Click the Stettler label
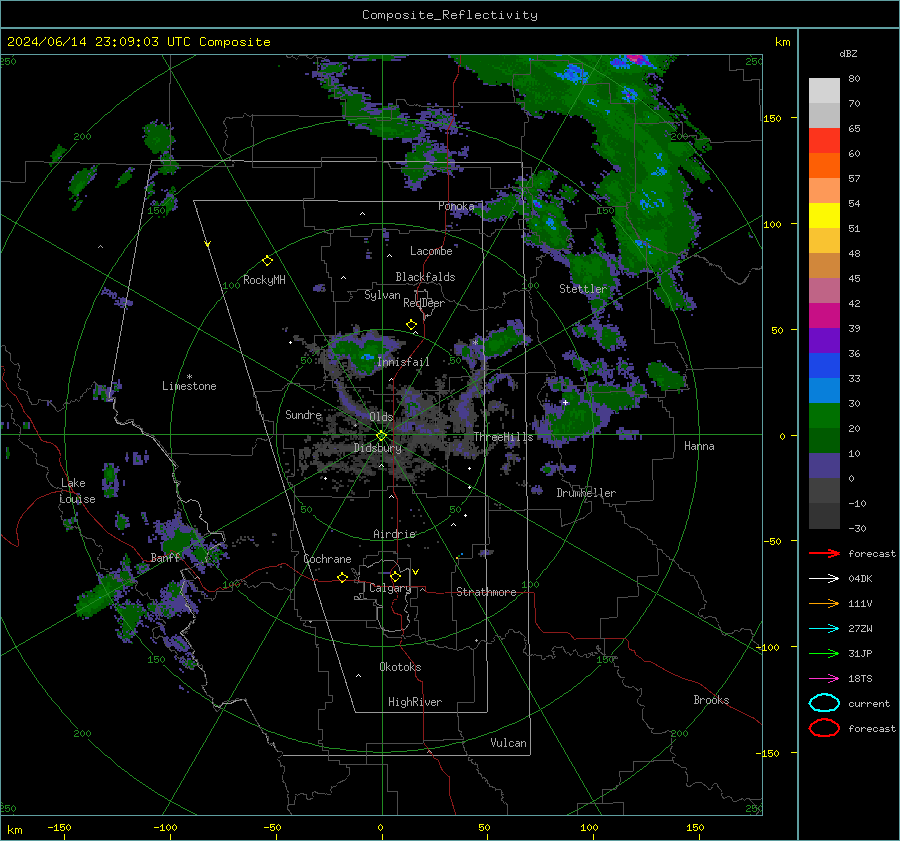This screenshot has height=841, width=900. 583,289
